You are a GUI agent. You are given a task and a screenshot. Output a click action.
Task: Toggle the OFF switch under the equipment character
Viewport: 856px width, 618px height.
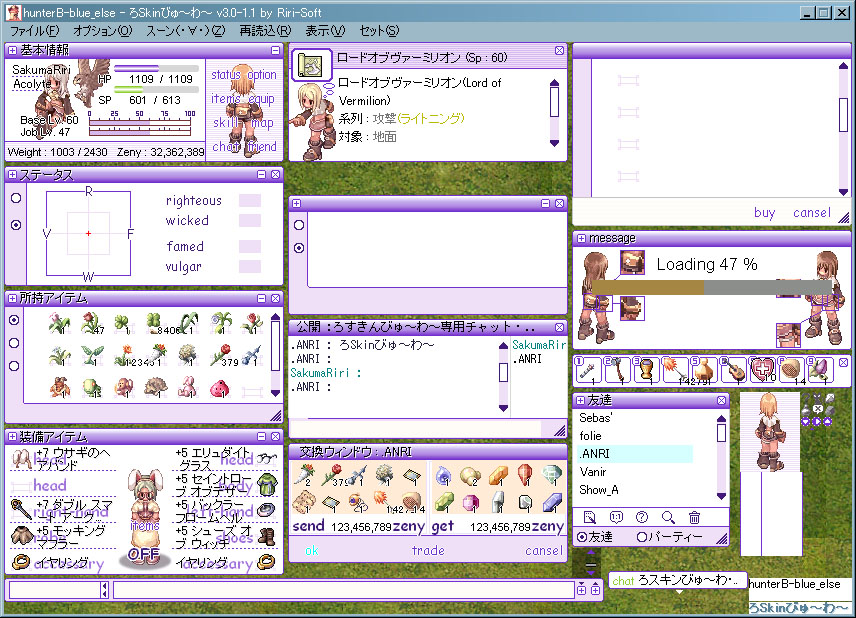click(x=144, y=554)
